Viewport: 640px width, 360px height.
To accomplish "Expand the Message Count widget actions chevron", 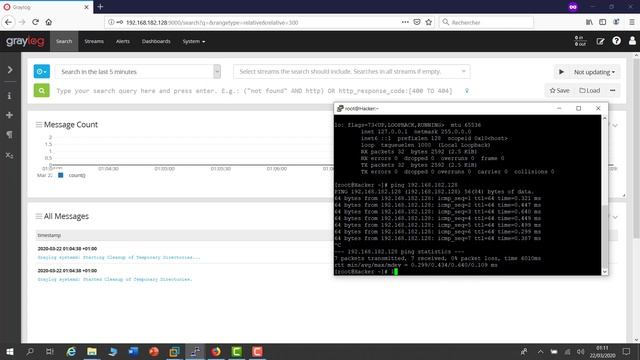I will (x=615, y=125).
